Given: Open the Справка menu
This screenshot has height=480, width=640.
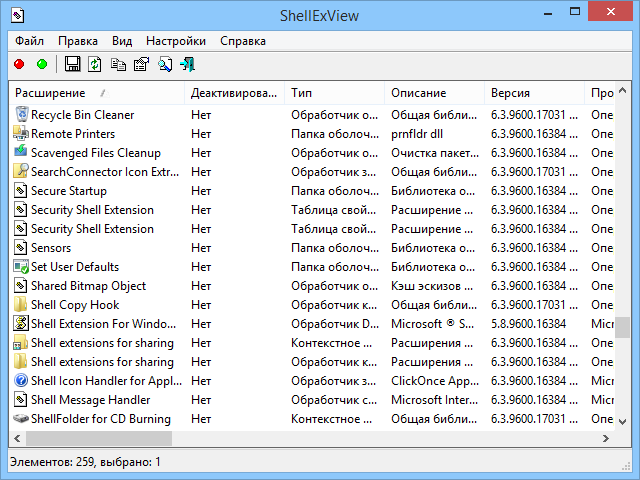Looking at the screenshot, I should [x=243, y=41].
